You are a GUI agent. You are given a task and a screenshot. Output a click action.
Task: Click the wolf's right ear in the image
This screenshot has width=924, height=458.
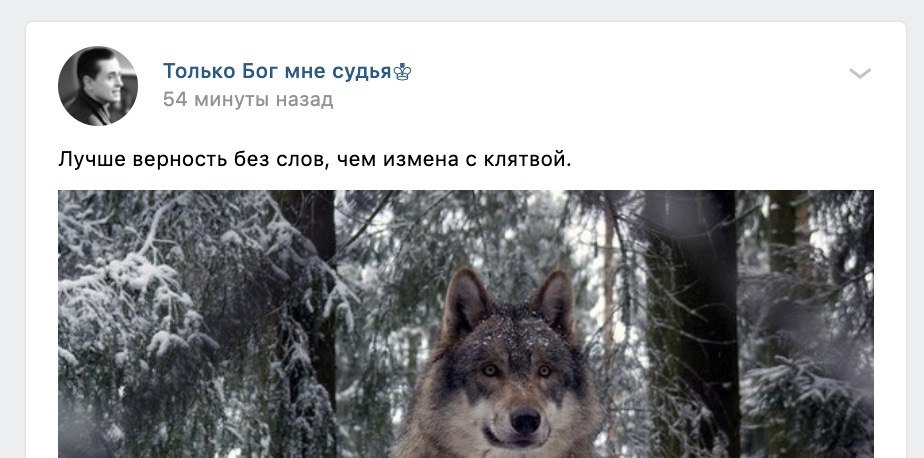click(x=554, y=301)
